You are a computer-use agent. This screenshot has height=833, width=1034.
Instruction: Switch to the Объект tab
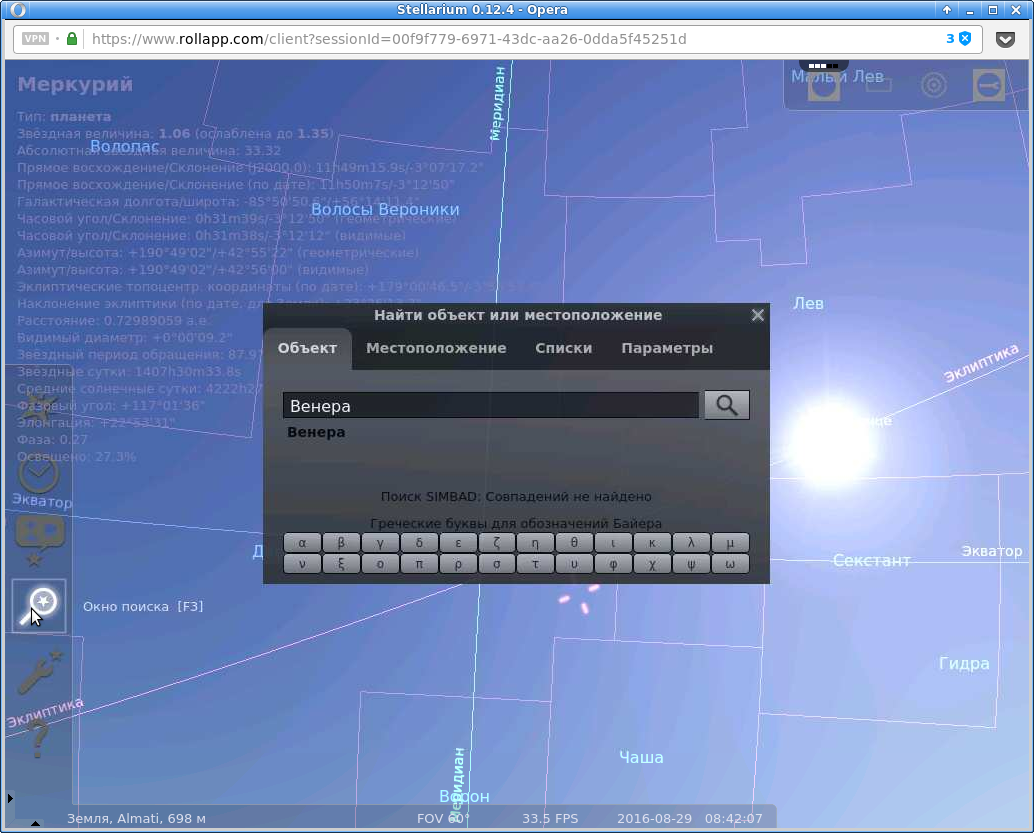307,348
